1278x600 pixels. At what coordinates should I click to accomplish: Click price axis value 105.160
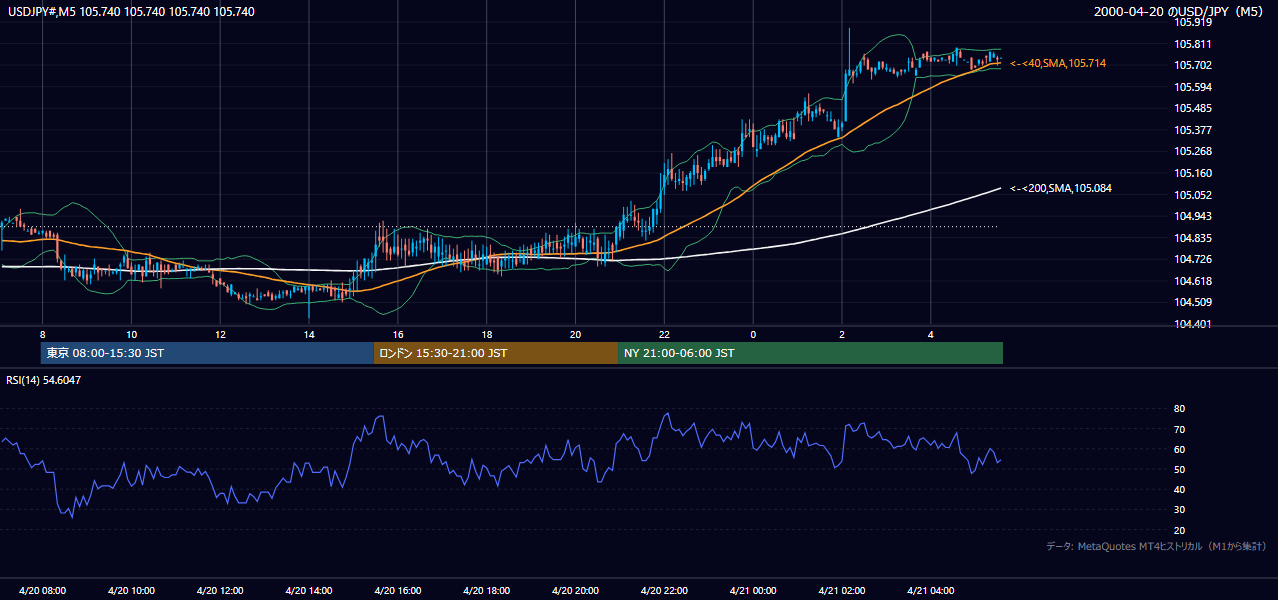point(1192,173)
